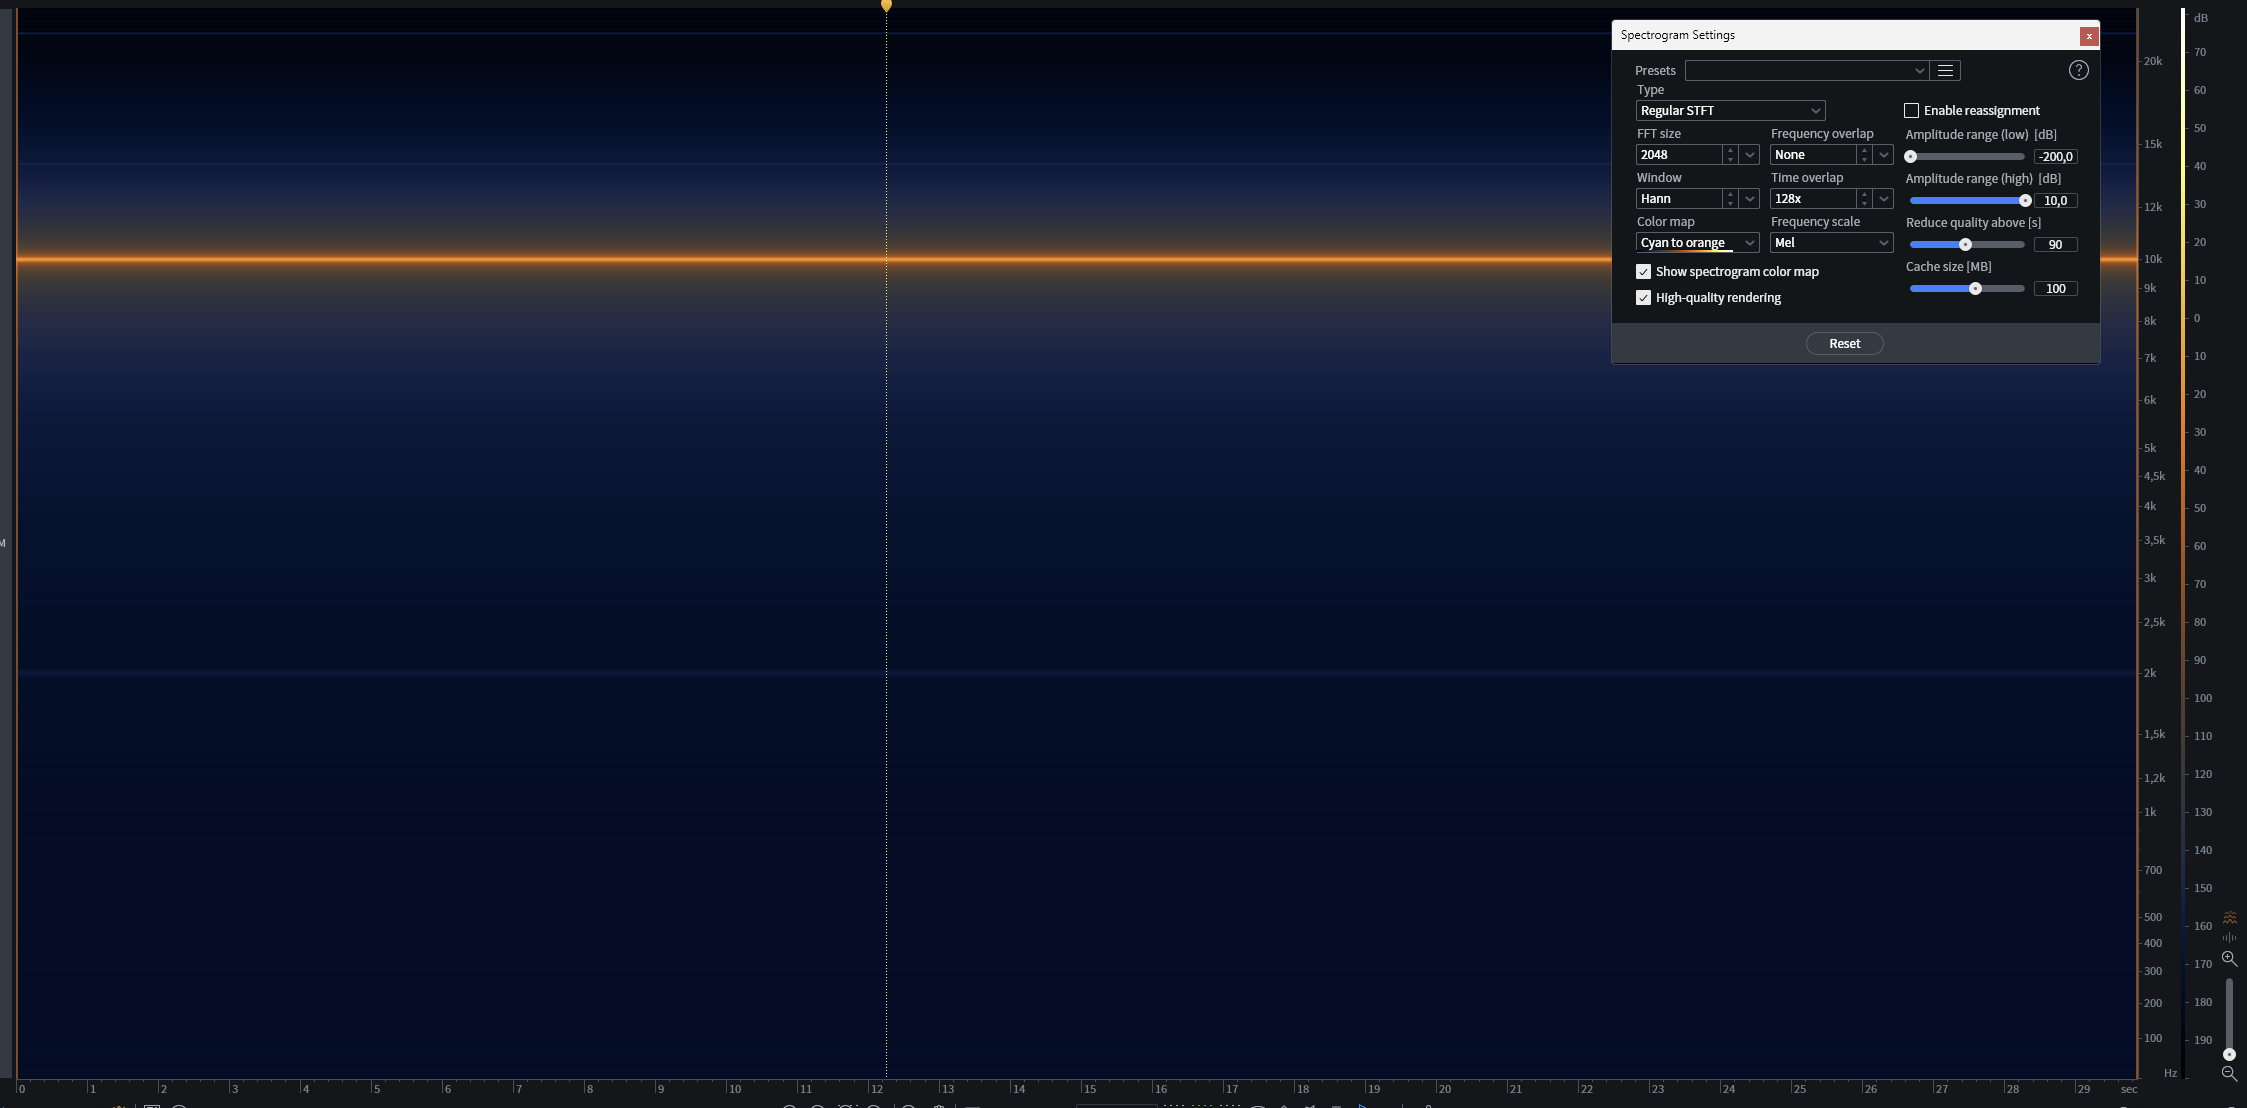Click the FFT size 2048 field

coord(1679,155)
